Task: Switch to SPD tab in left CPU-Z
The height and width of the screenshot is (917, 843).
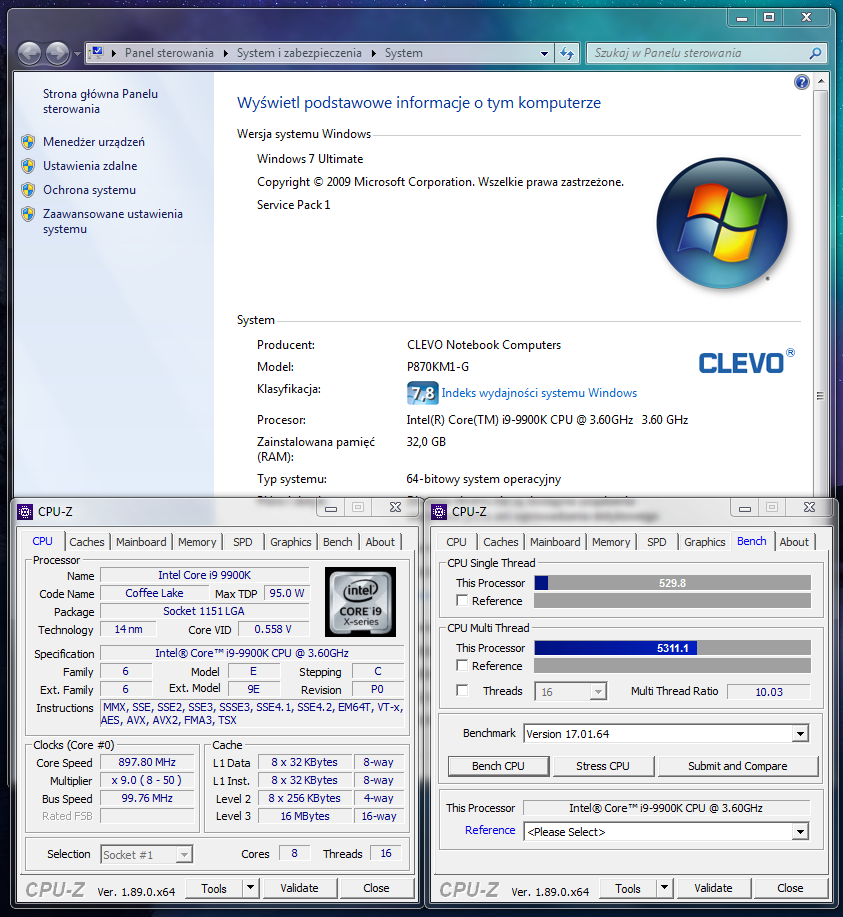Action: (243, 542)
